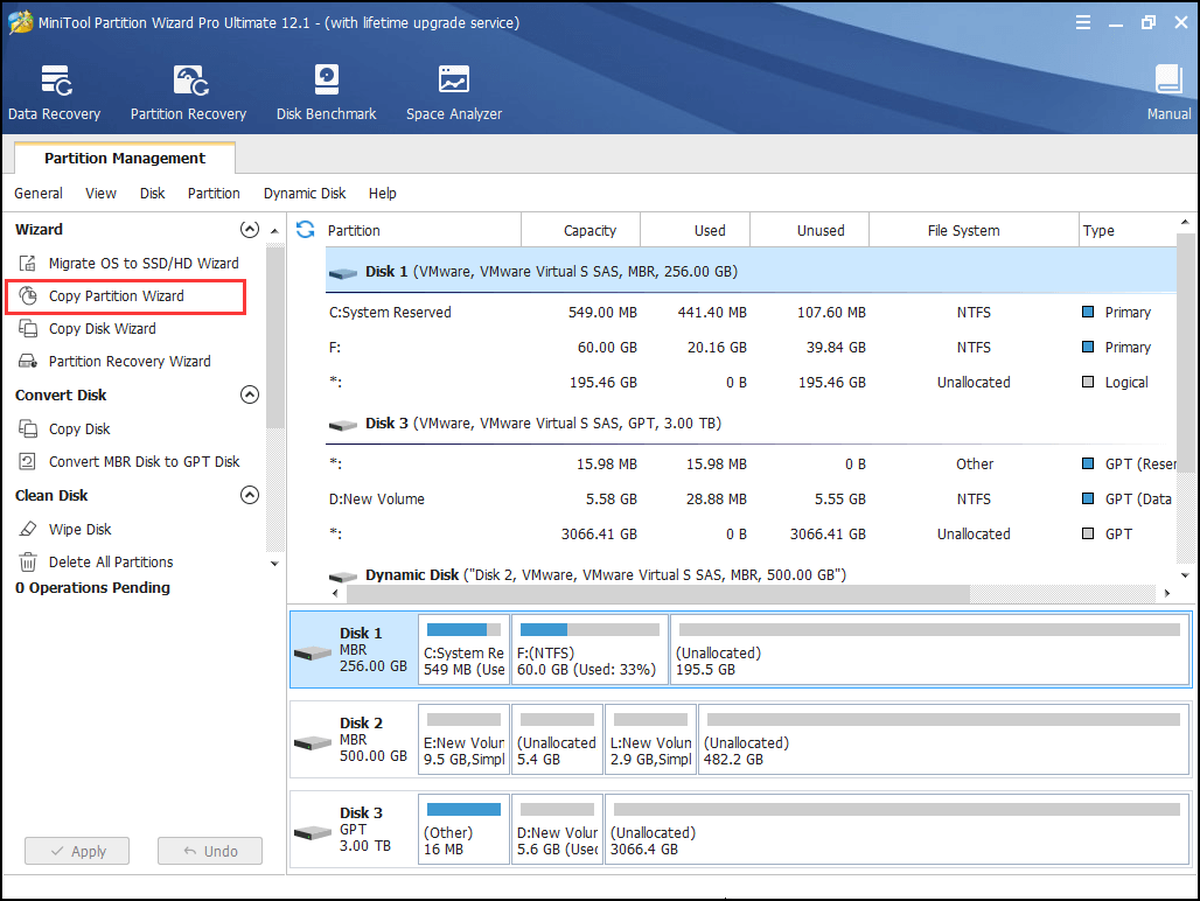The width and height of the screenshot is (1200, 901).
Task: Open Data Recovery tool
Action: tap(54, 93)
